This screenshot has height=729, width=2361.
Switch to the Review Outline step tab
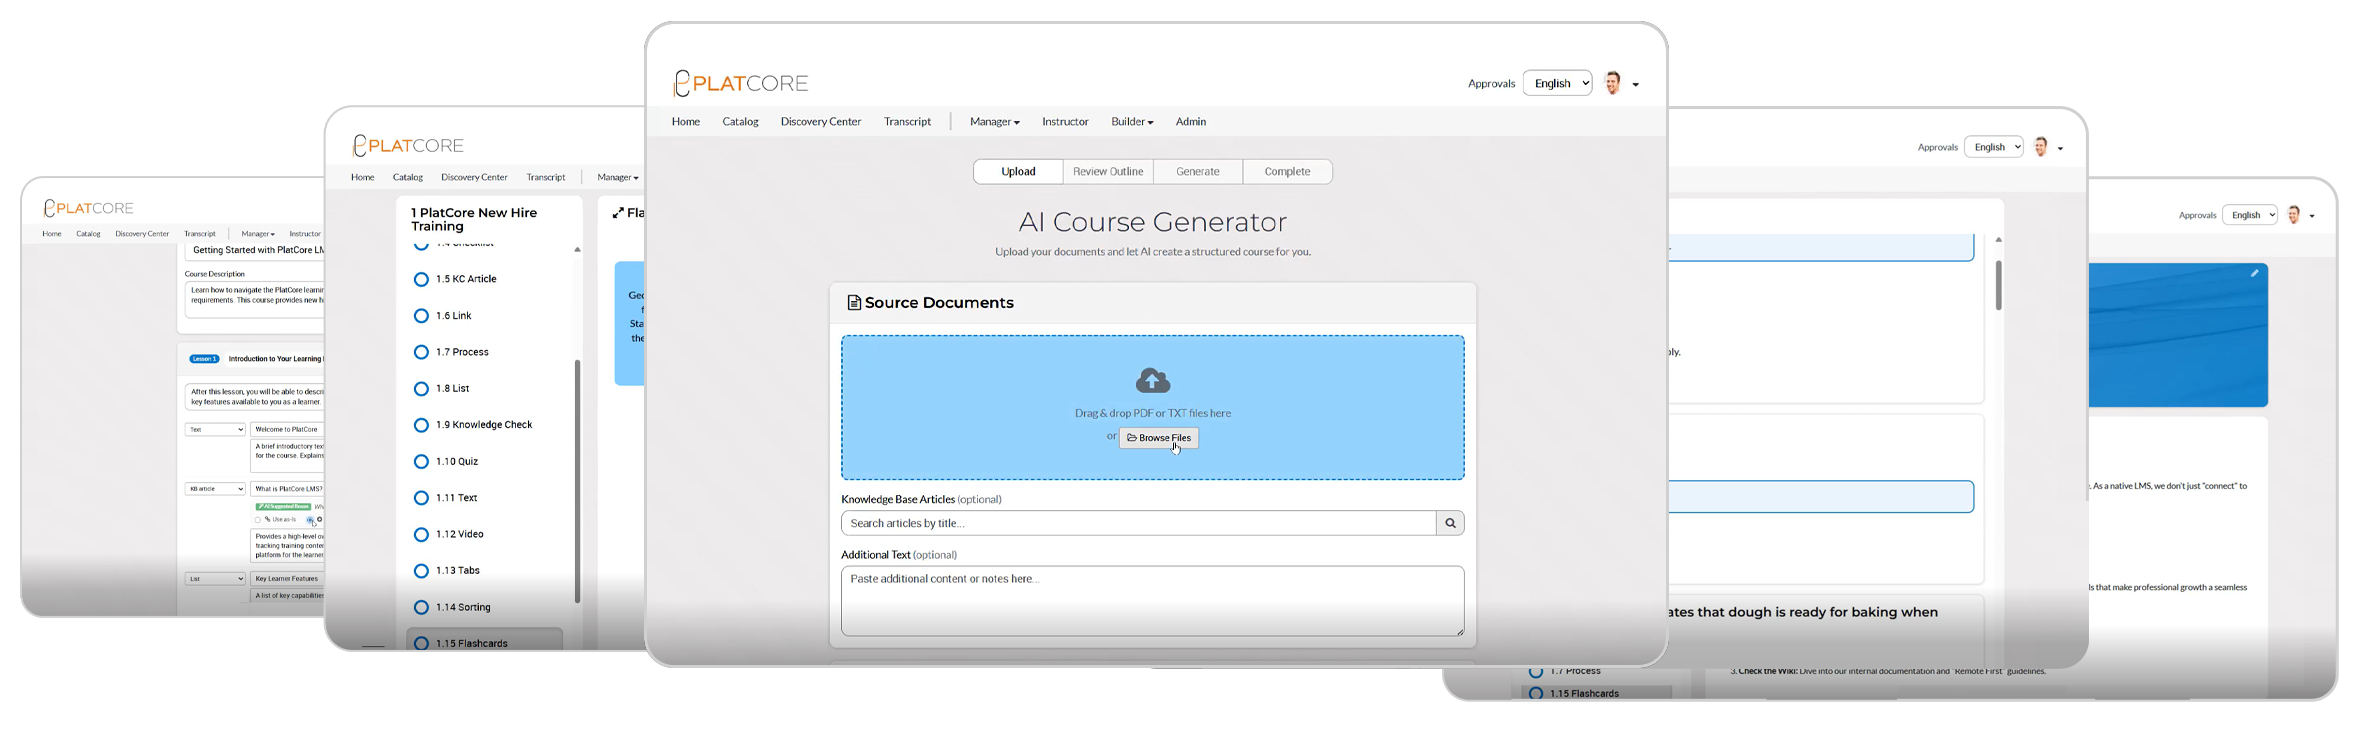[1108, 172]
